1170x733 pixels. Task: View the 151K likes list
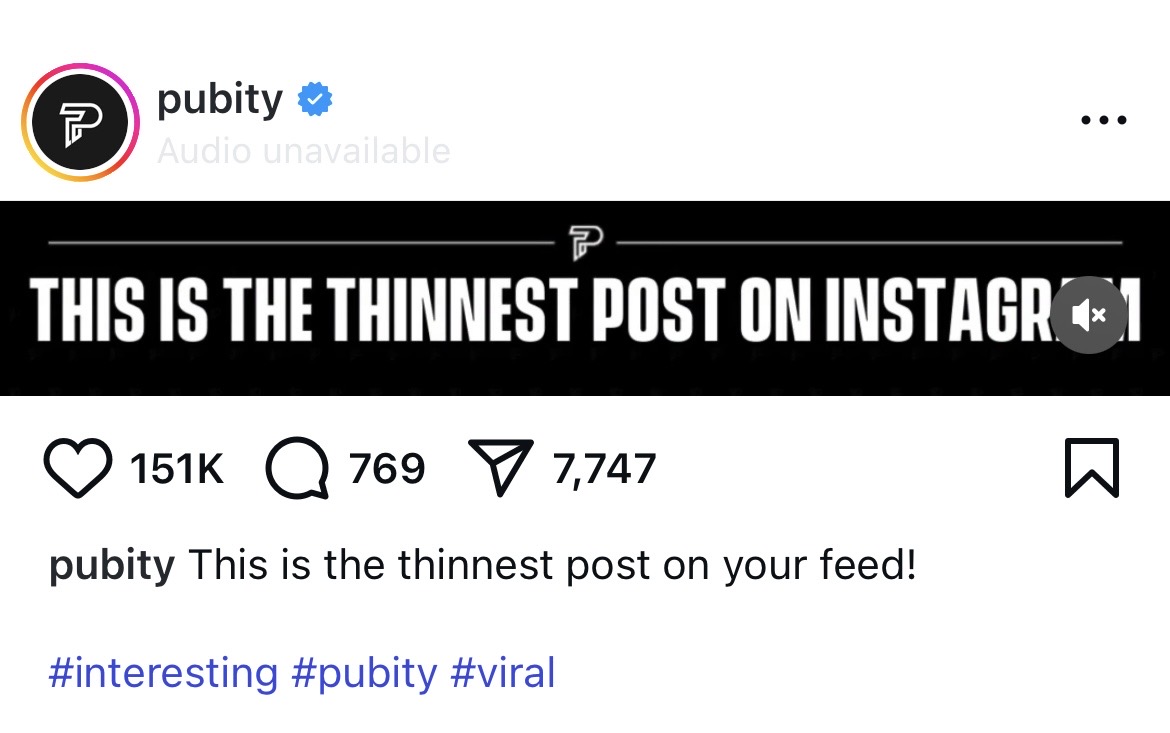point(178,469)
